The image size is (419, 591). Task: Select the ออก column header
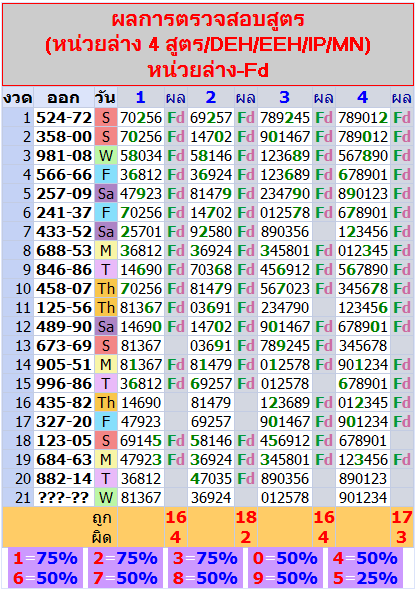[64, 98]
